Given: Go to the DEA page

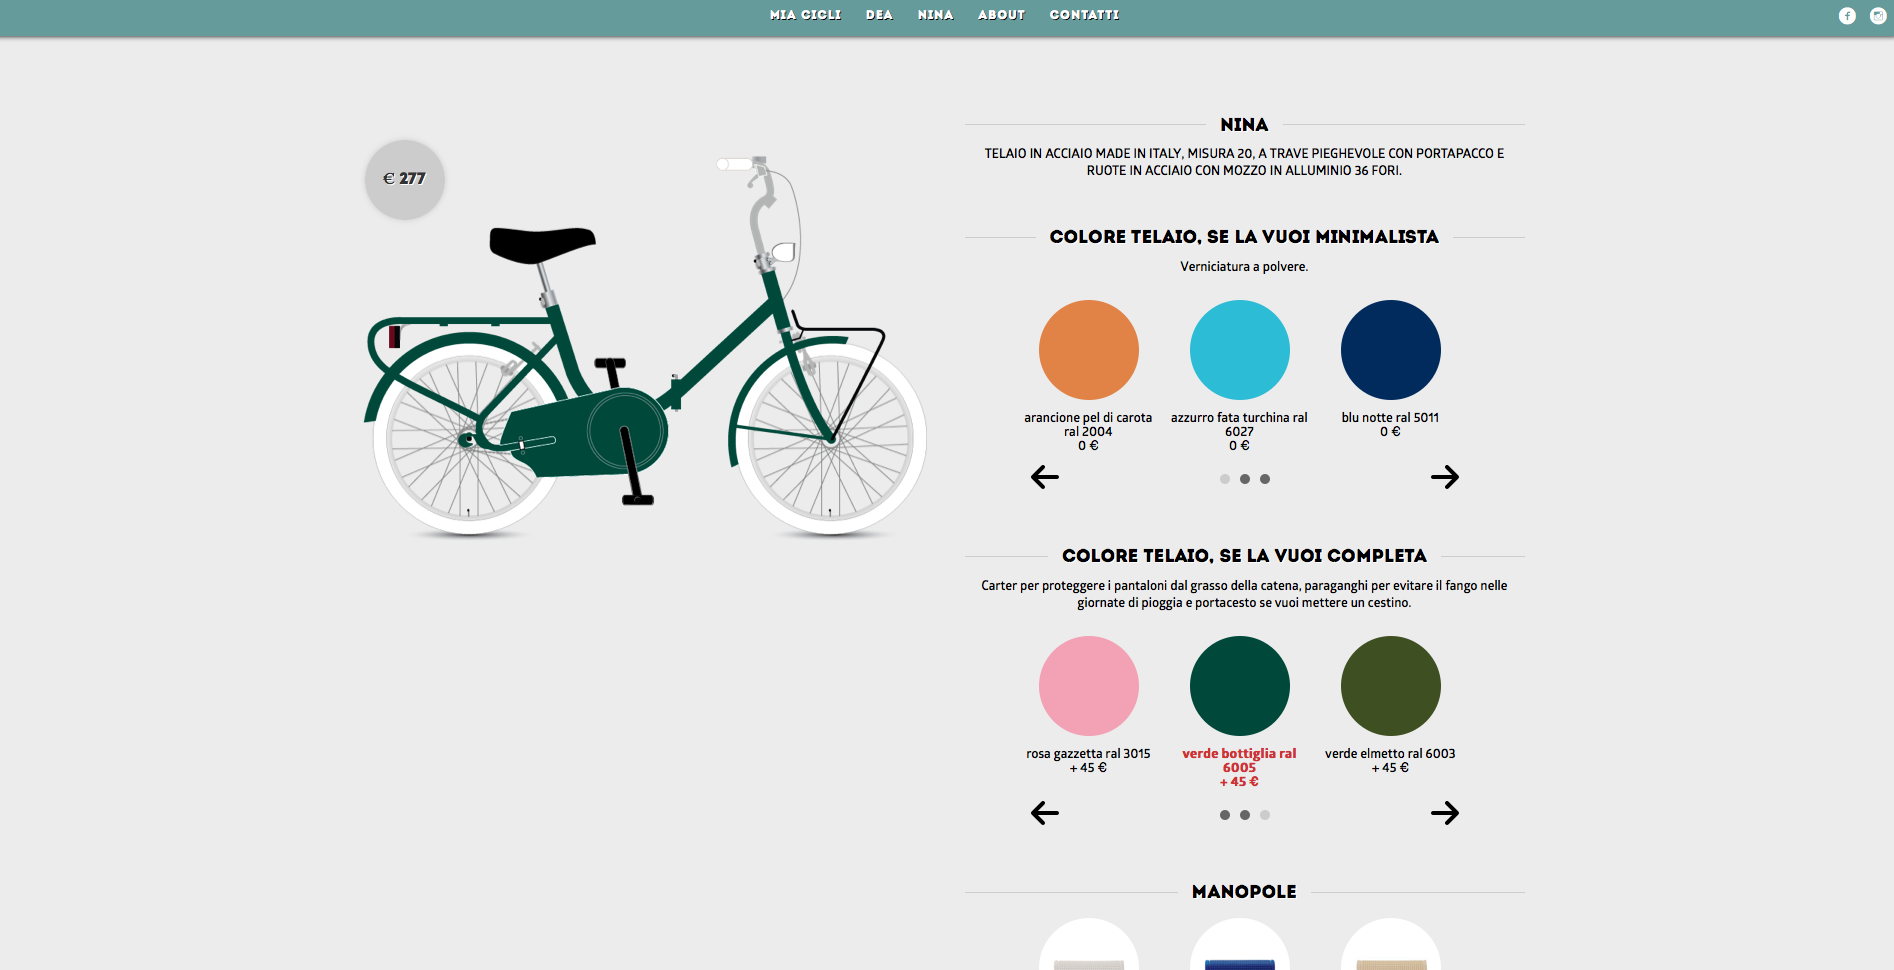Looking at the screenshot, I should [x=879, y=15].
